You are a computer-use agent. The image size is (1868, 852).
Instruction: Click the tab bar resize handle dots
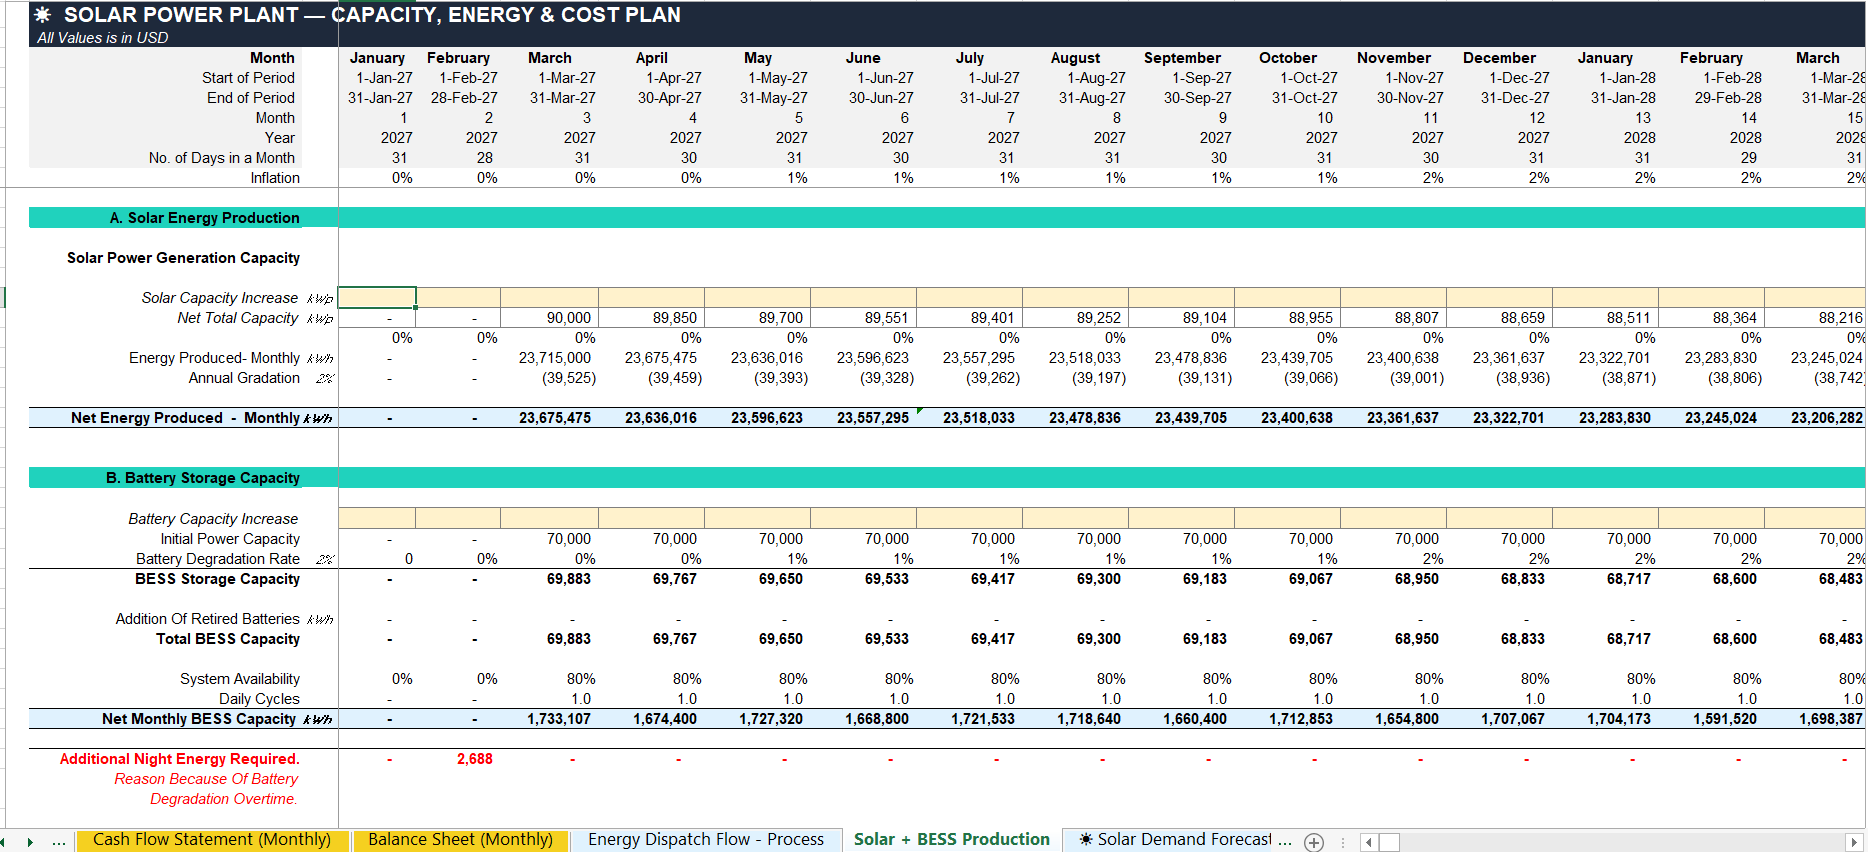[1342, 842]
